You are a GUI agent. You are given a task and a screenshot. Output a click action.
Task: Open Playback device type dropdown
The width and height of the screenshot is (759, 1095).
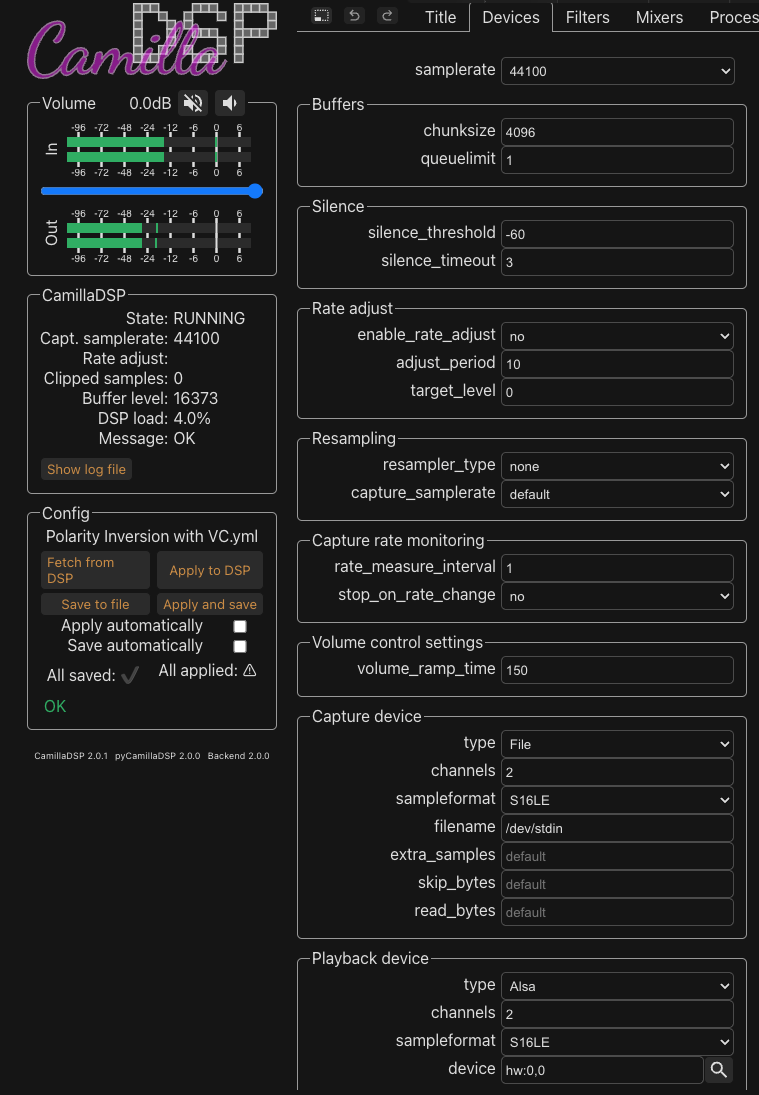point(617,985)
